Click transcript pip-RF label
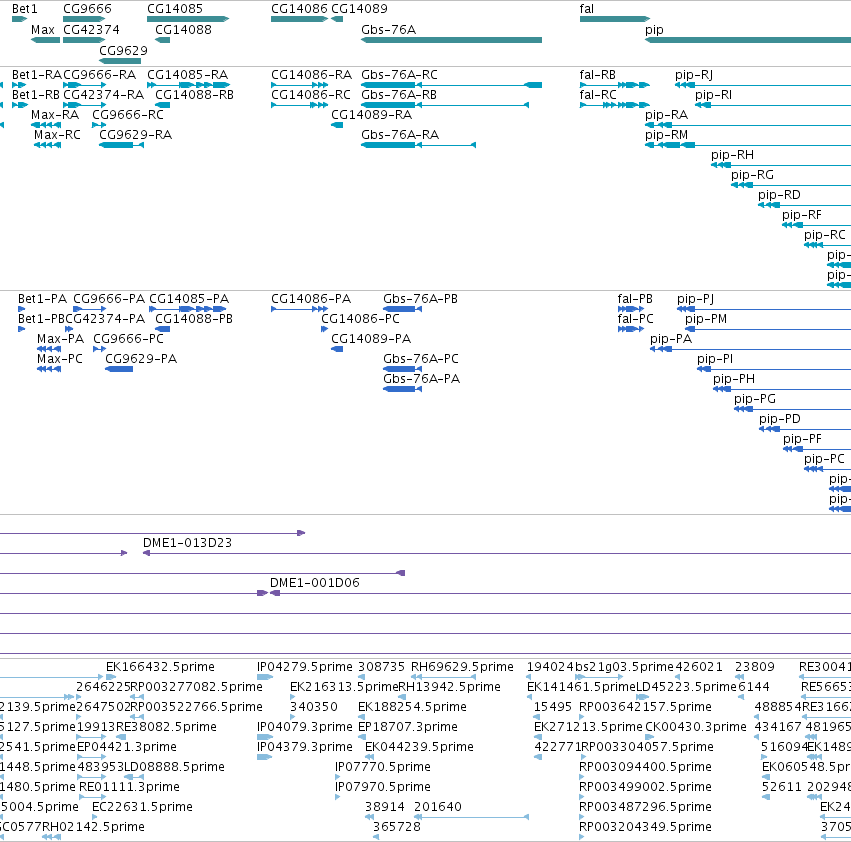The height and width of the screenshot is (842, 851). click(x=802, y=215)
